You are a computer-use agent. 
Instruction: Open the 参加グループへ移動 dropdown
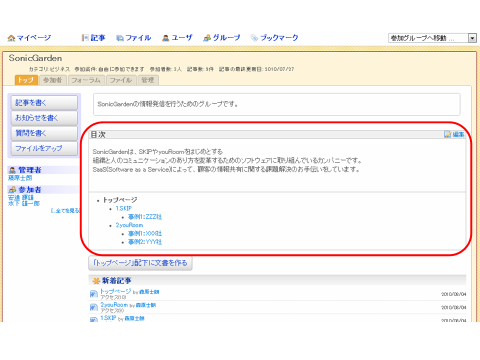pos(432,38)
